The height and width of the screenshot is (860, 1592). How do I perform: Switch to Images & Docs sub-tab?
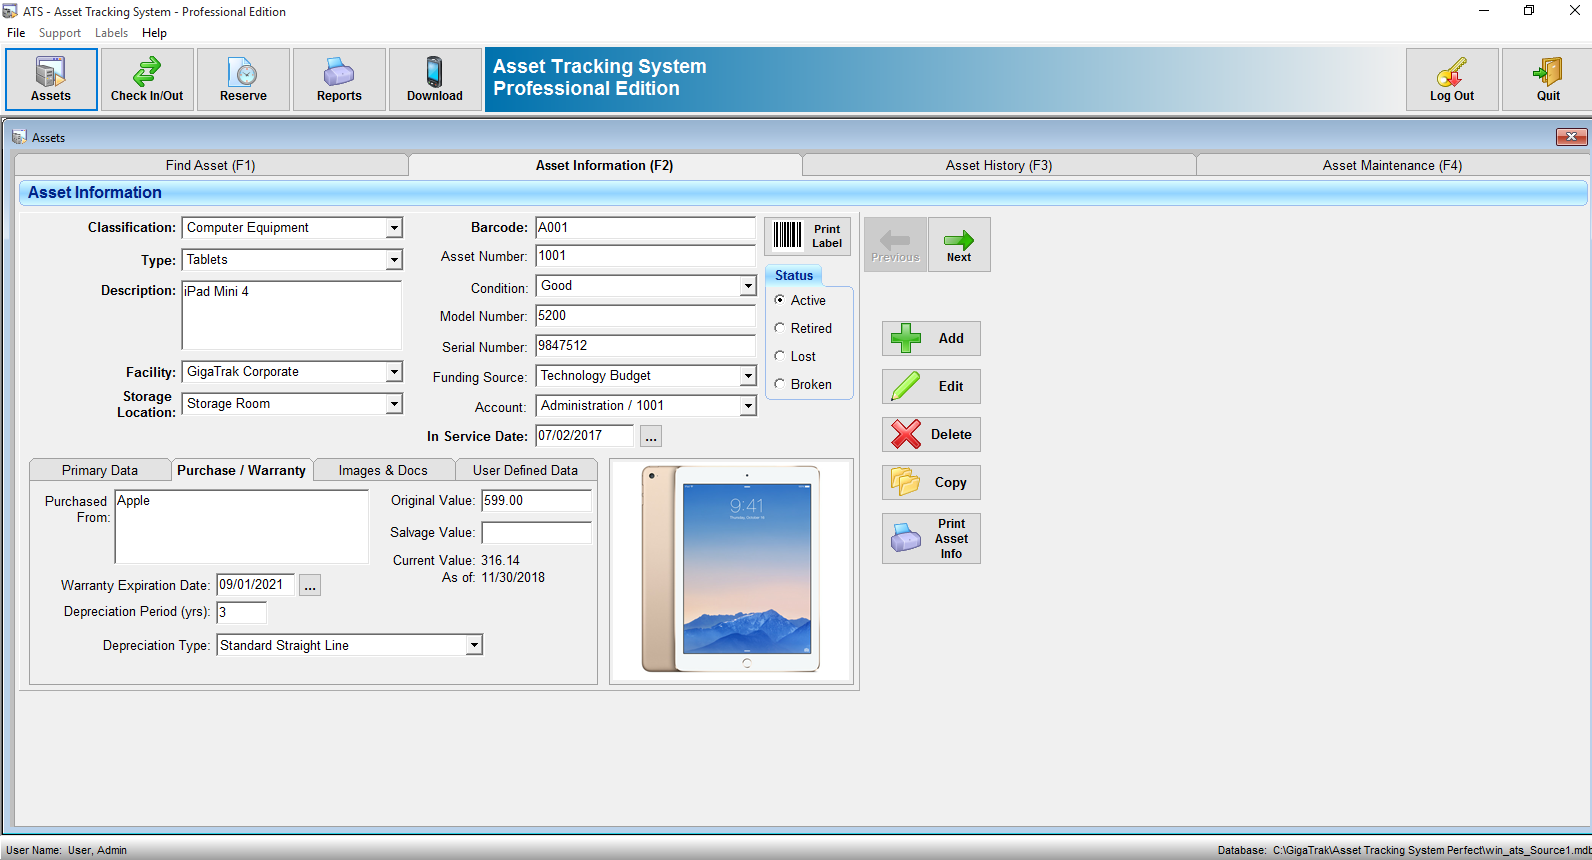pos(383,470)
